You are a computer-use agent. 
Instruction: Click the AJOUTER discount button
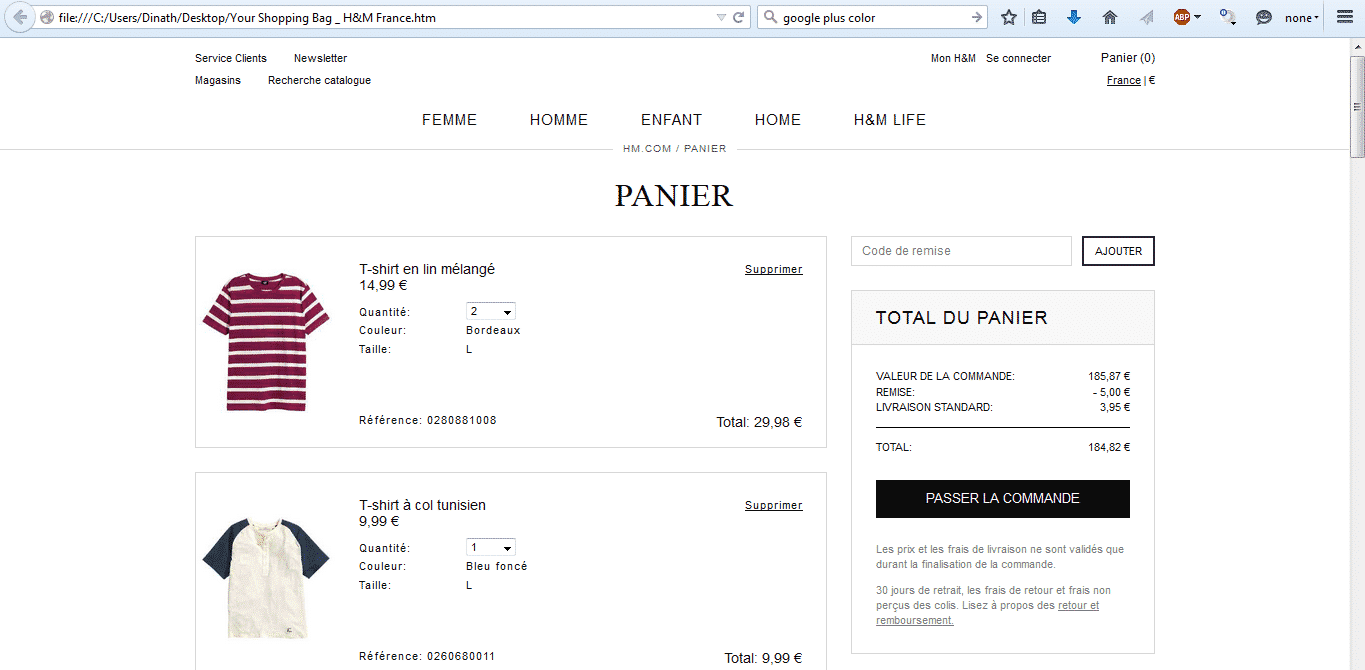click(1118, 251)
